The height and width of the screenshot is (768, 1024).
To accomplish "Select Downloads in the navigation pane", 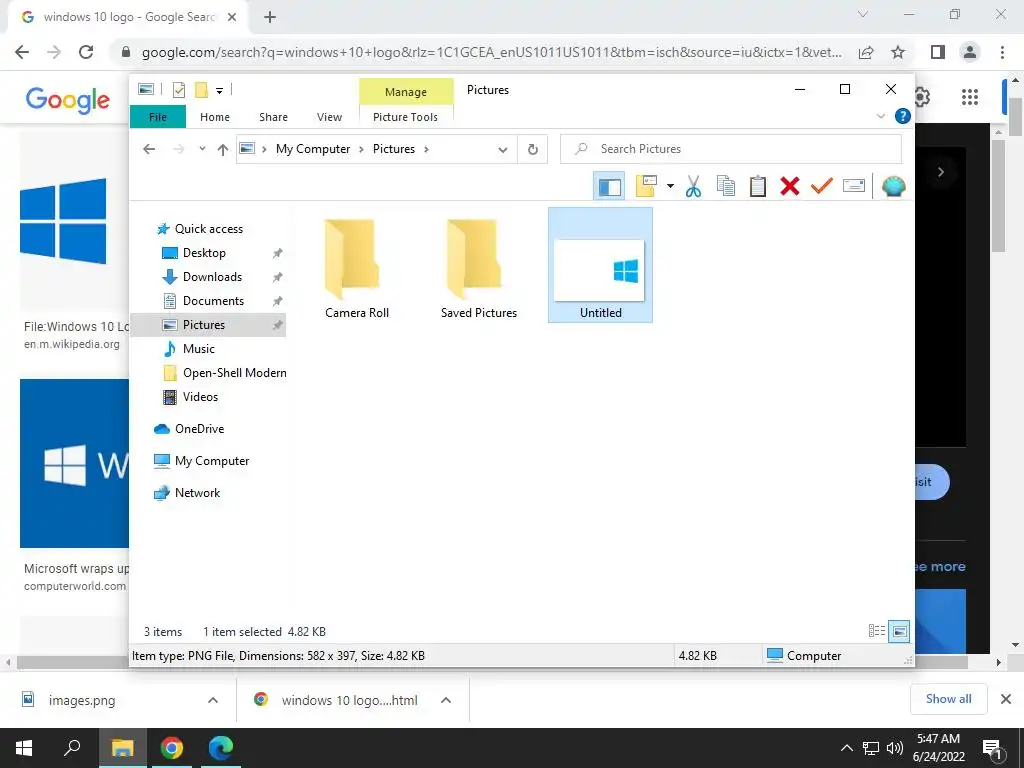I will click(212, 277).
